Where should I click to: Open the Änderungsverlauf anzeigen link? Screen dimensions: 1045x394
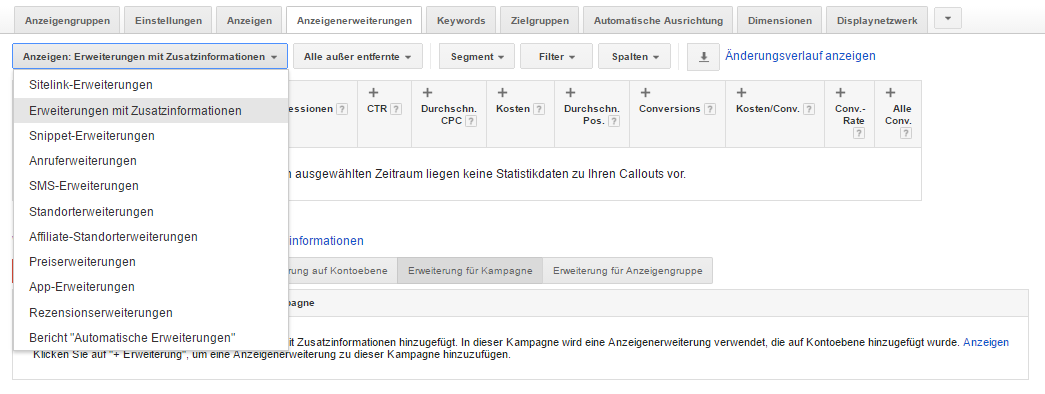pos(800,56)
